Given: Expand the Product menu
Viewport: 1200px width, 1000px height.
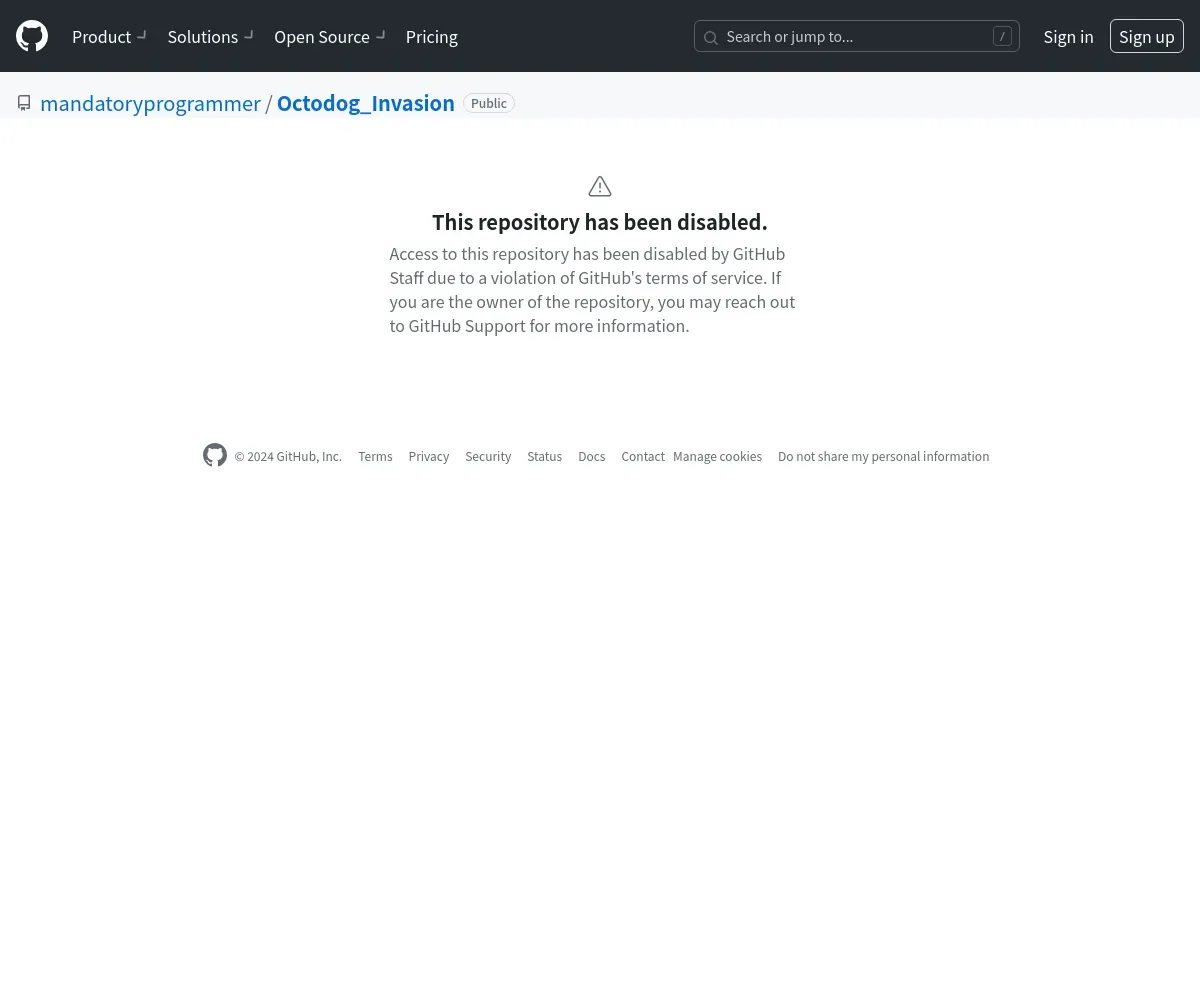Looking at the screenshot, I should tap(109, 36).
